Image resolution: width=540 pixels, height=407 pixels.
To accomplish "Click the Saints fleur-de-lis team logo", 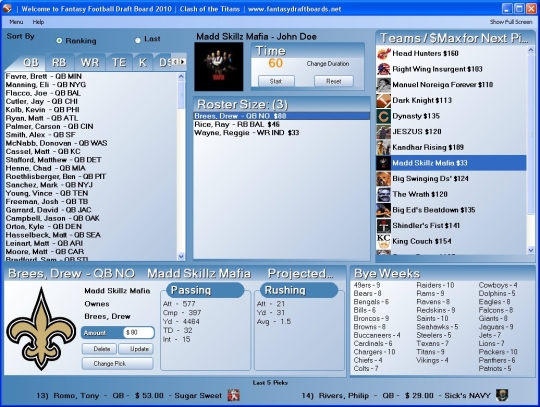I will pyautogui.click(x=42, y=329).
